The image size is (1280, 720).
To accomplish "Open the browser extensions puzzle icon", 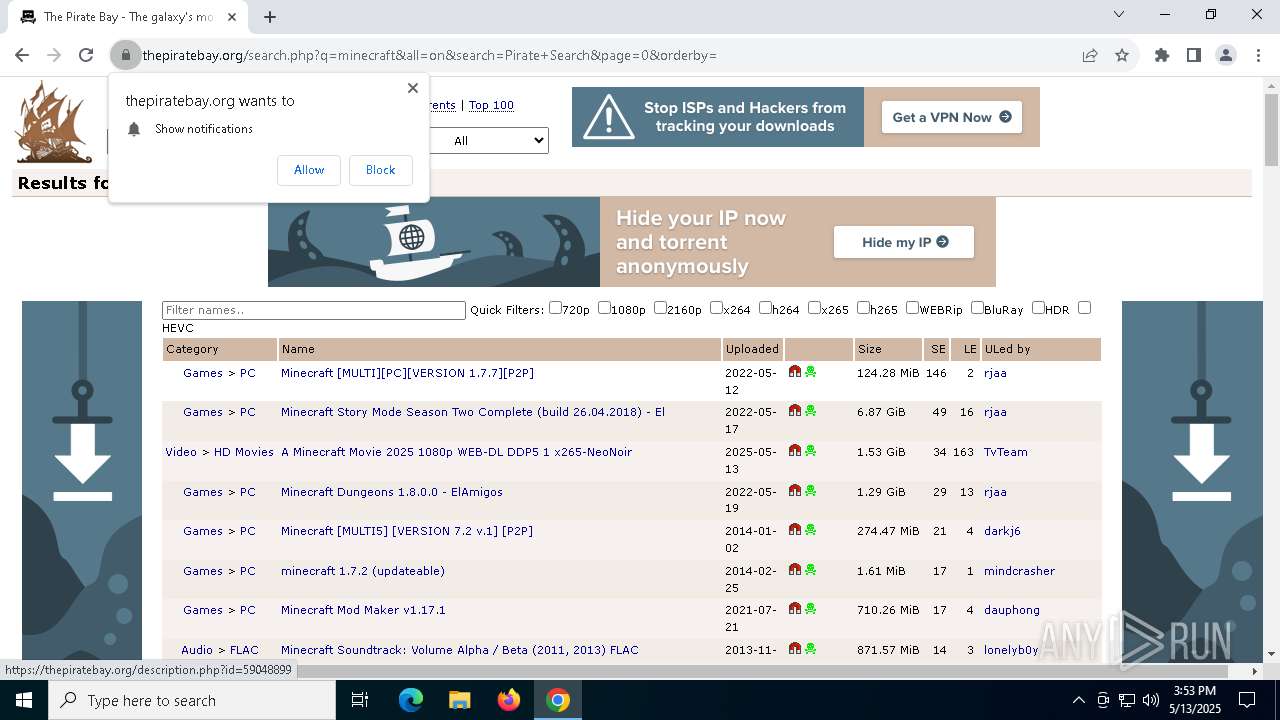I will [1162, 55].
